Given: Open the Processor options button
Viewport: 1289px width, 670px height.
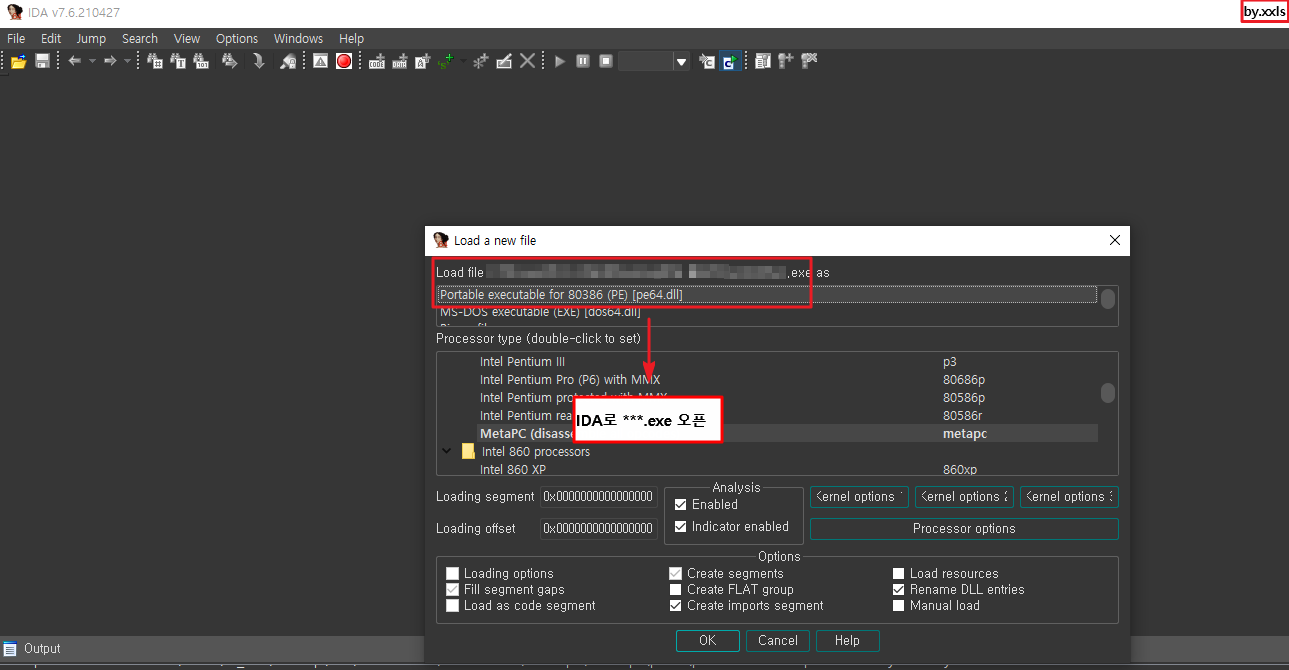Looking at the screenshot, I should [964, 529].
